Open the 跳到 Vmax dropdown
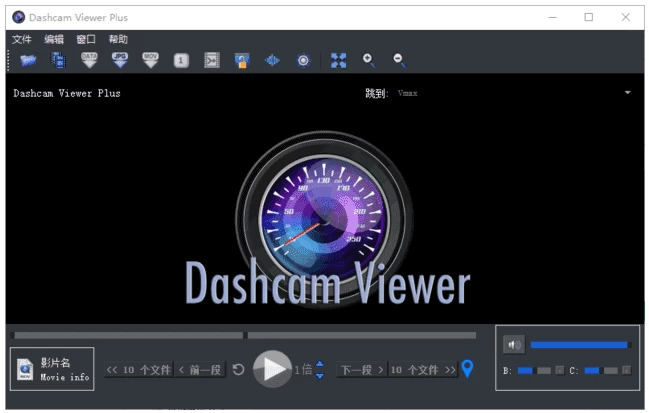Image resolution: width=649 pixels, height=413 pixels. [627, 93]
